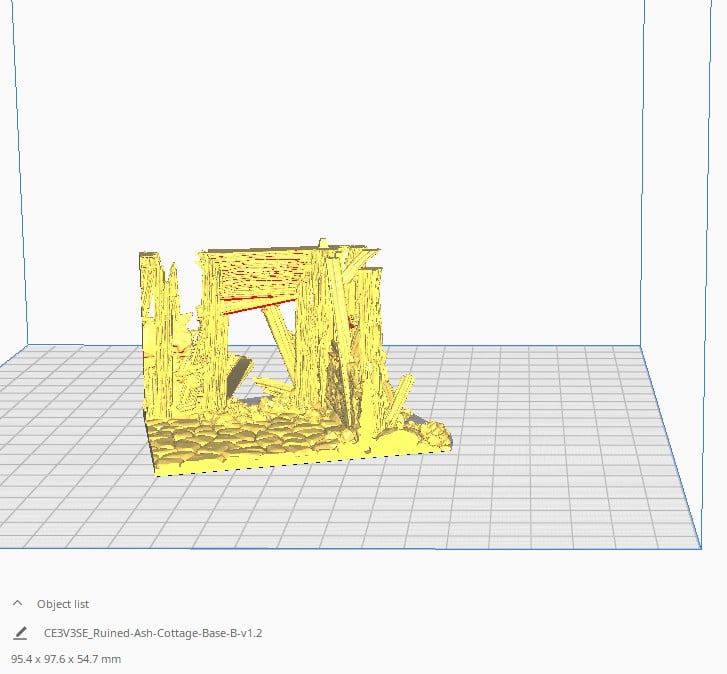Screen dimensions: 727x674
Task: Collapse the Object list chevron
Action: point(17,604)
